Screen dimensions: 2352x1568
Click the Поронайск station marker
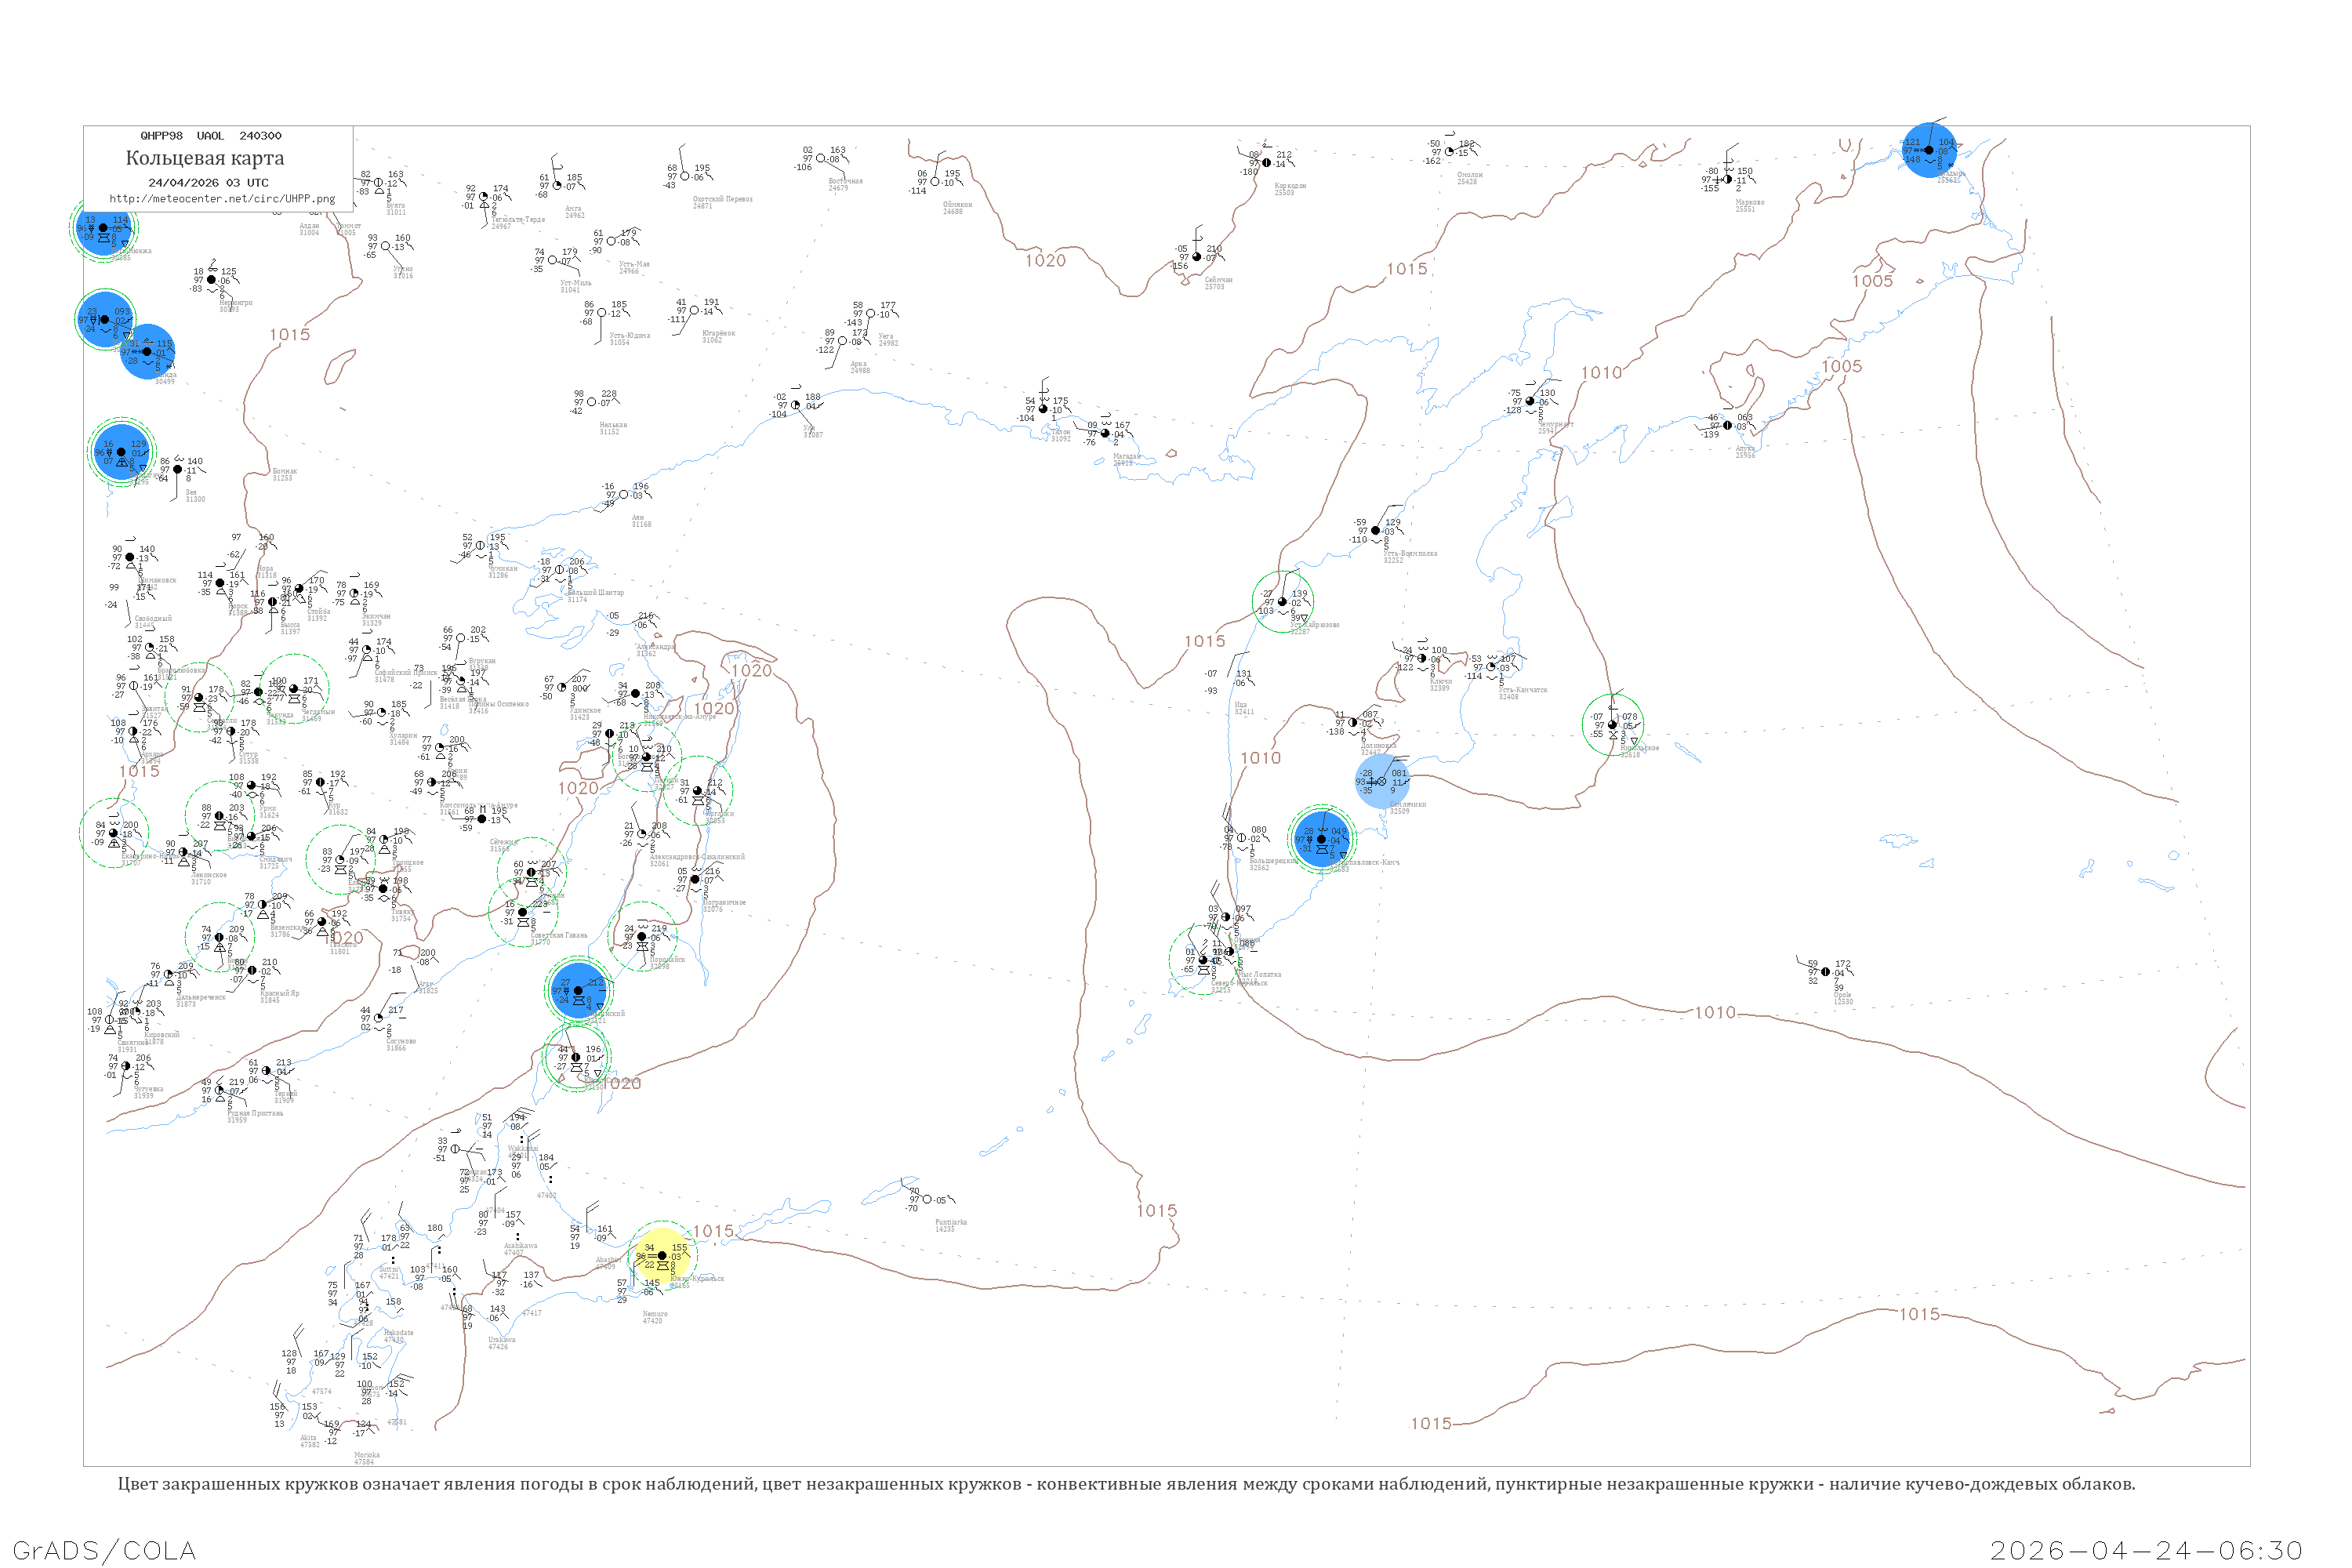pos(642,936)
